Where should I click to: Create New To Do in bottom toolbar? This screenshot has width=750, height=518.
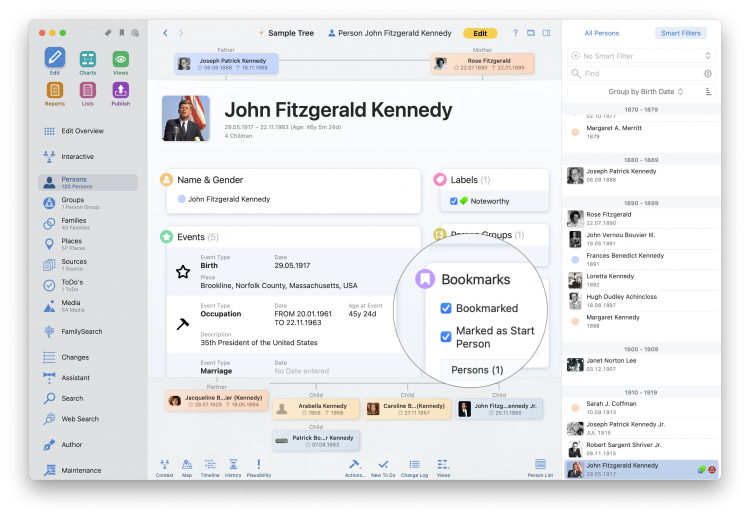(x=383, y=468)
